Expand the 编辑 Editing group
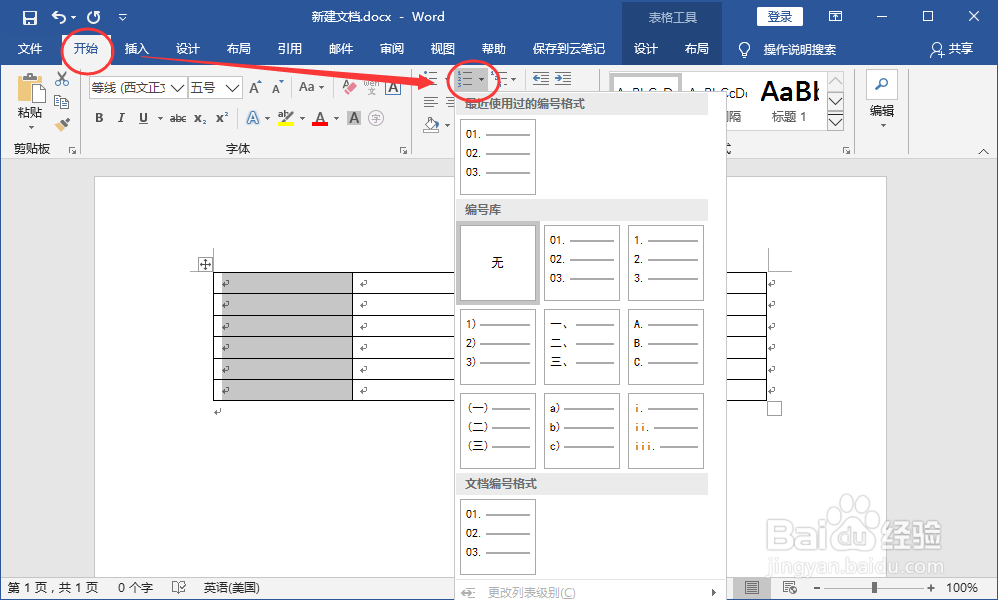This screenshot has width=998, height=600. click(882, 100)
